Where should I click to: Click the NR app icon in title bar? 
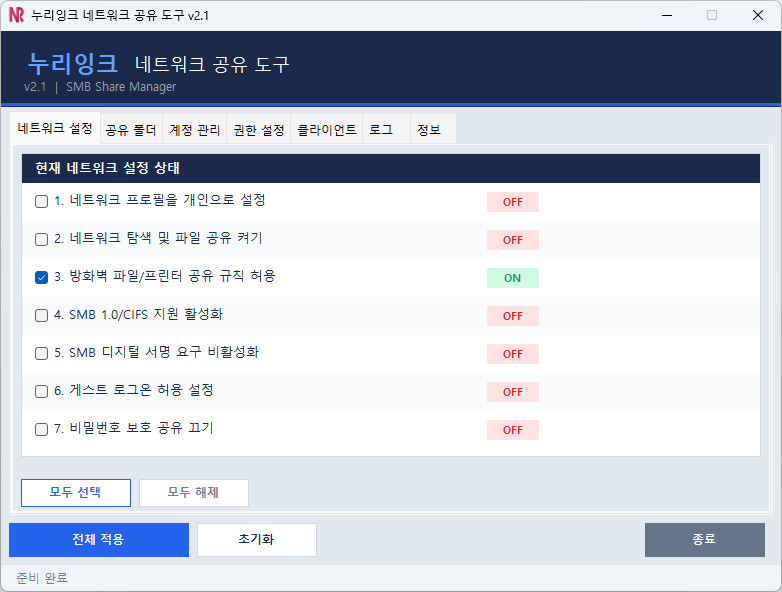[16, 15]
